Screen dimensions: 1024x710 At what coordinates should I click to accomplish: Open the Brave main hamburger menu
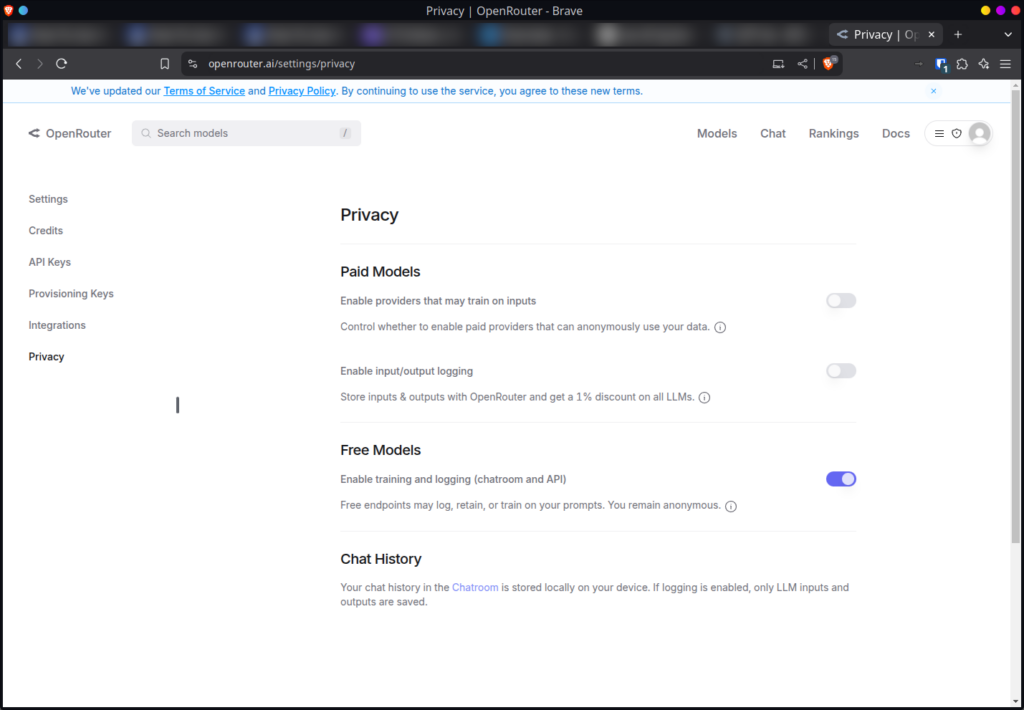coord(1006,63)
